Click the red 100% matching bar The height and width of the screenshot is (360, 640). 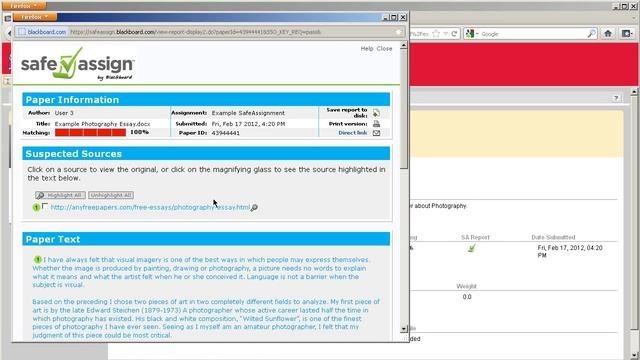90,133
